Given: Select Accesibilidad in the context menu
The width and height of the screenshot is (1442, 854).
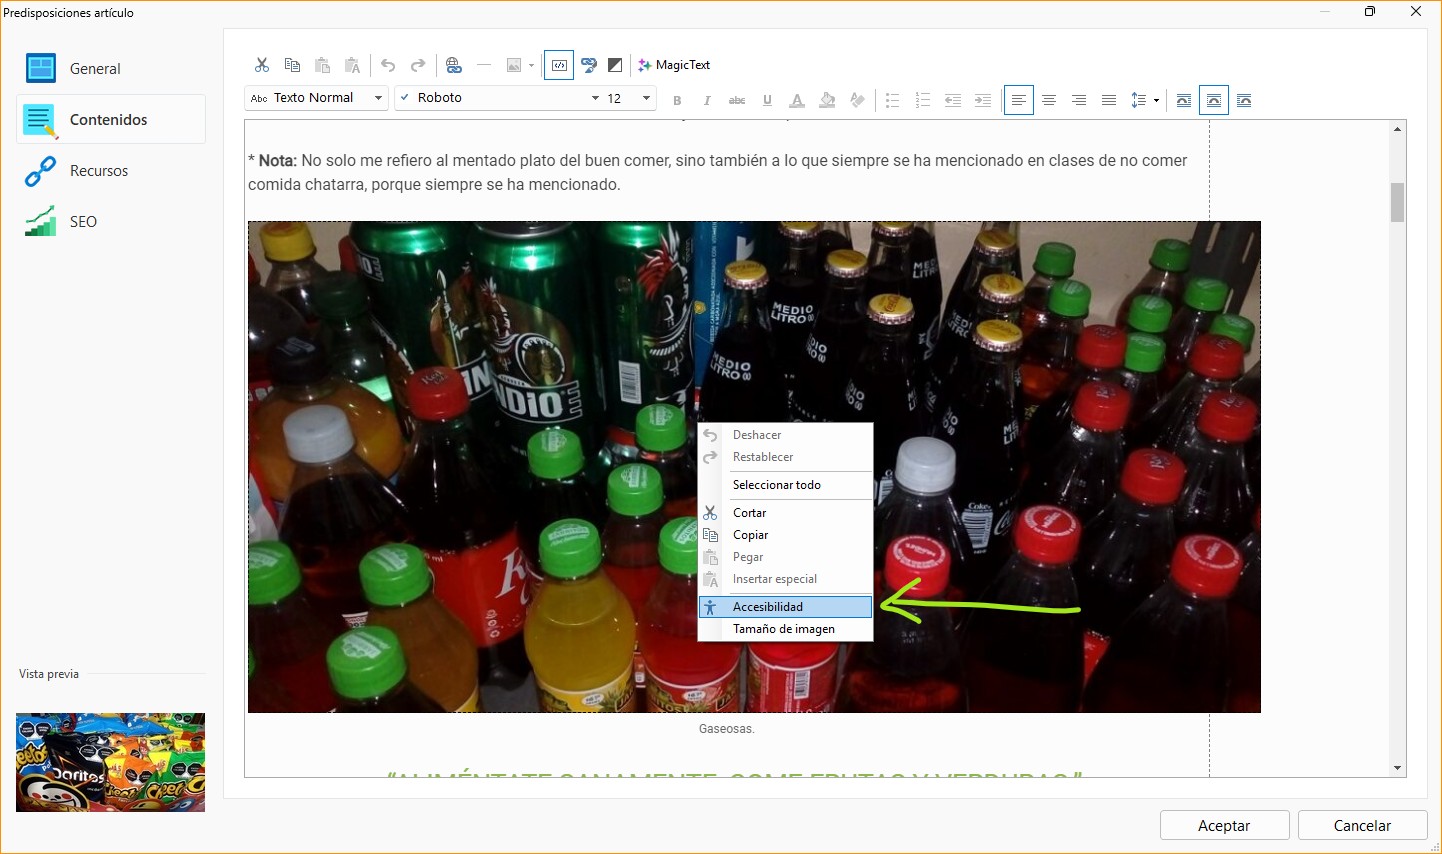Looking at the screenshot, I should pyautogui.click(x=785, y=607).
